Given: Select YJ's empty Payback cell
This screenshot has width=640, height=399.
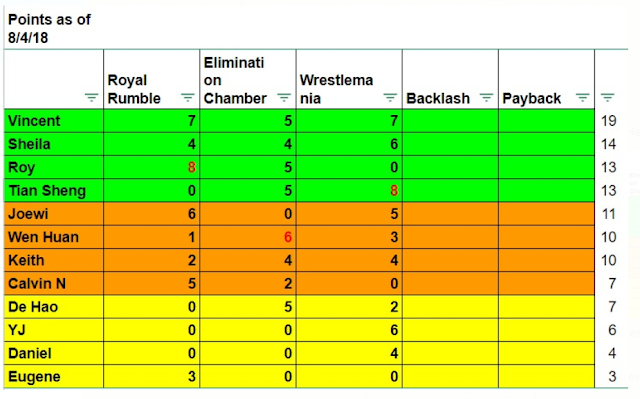Looking at the screenshot, I should click(547, 330).
